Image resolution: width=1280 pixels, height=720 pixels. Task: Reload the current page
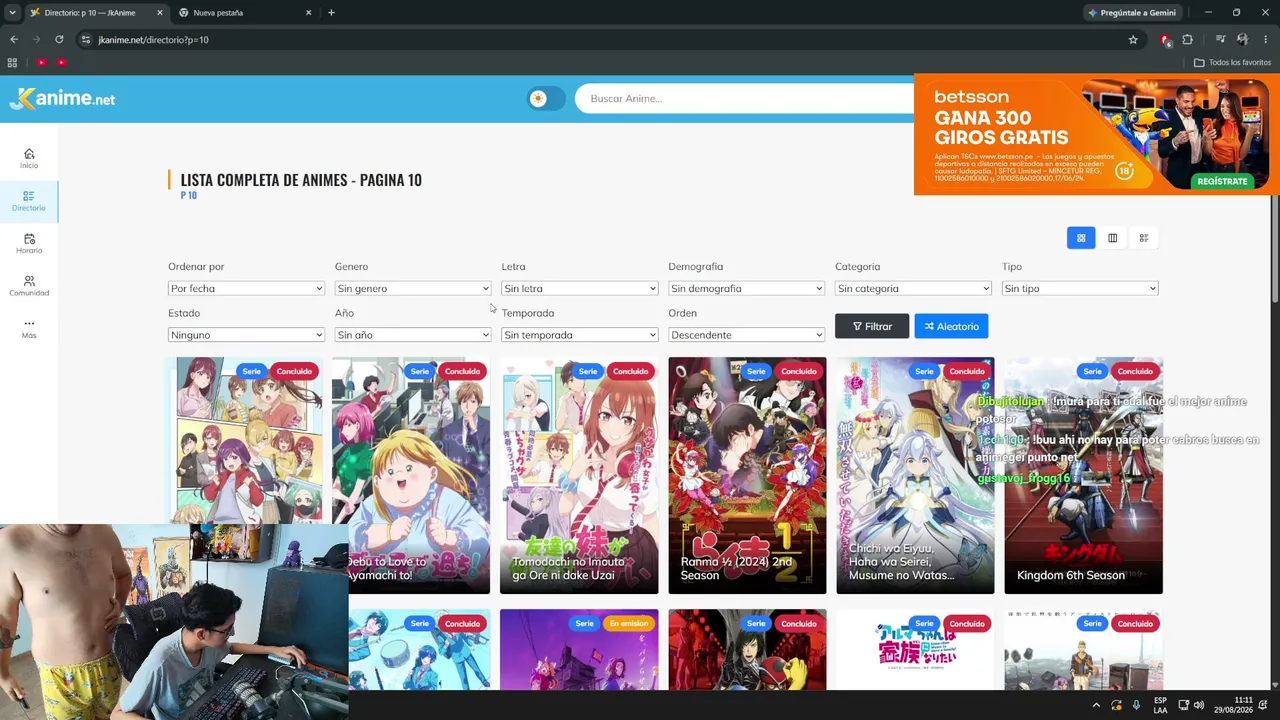59,40
